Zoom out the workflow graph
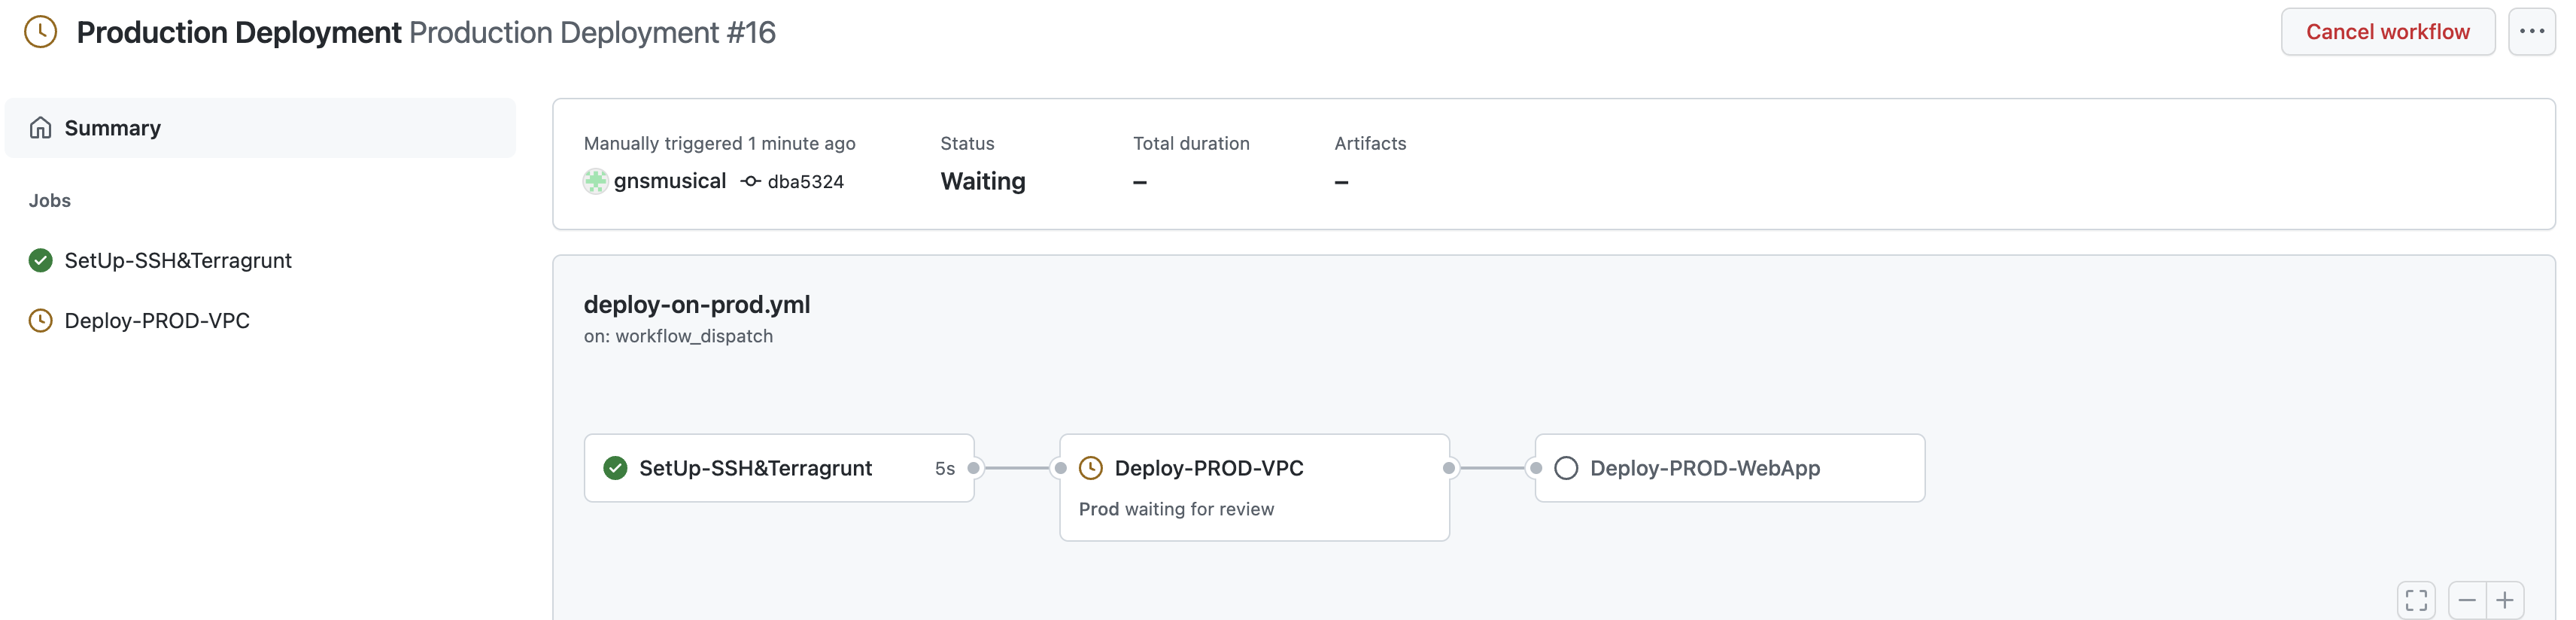 point(2467,600)
